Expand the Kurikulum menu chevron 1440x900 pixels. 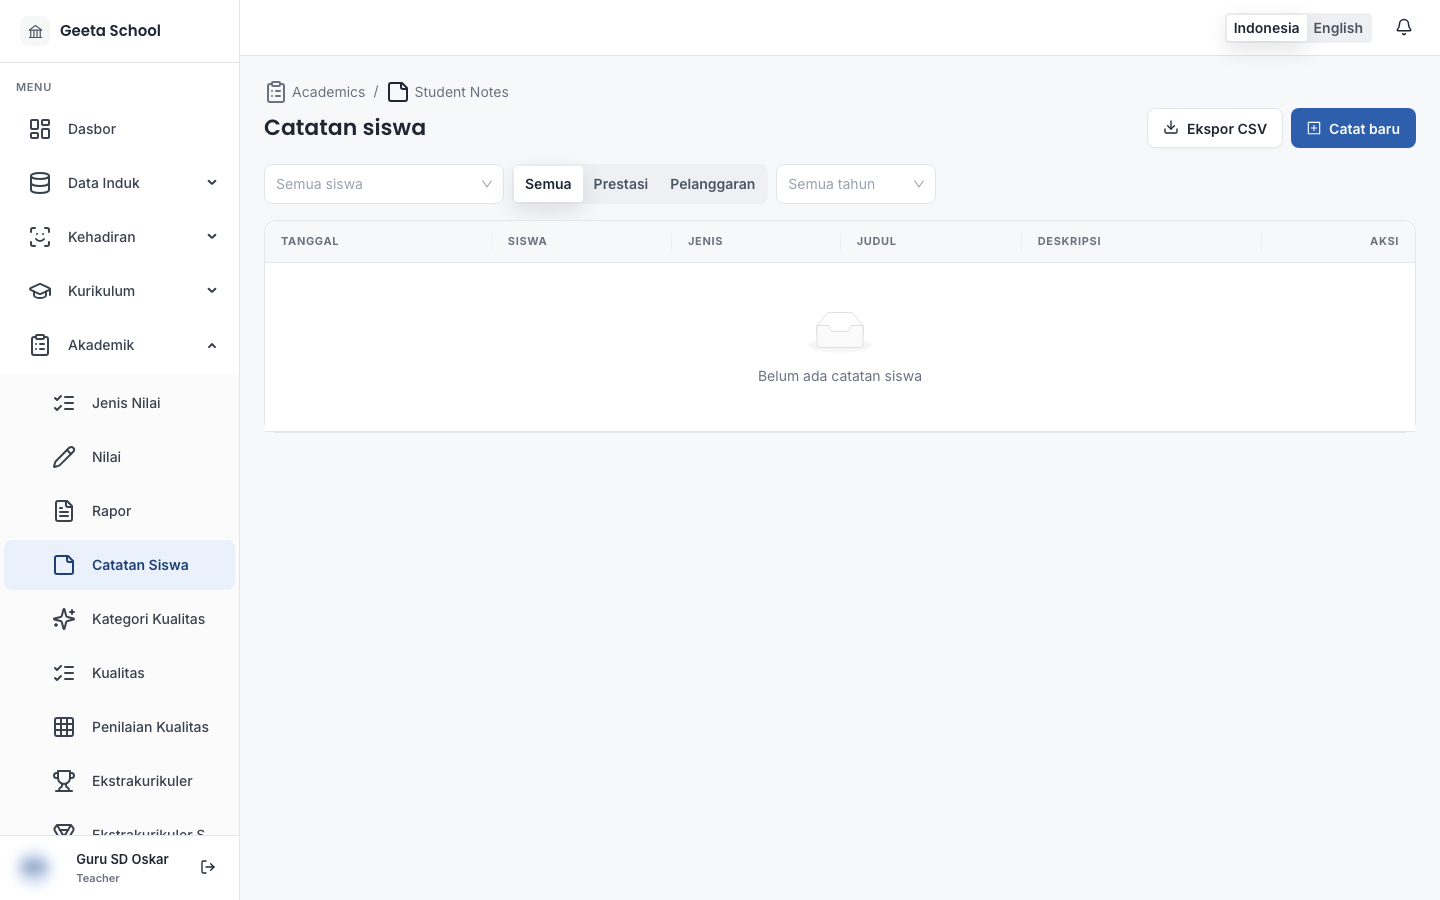click(212, 291)
